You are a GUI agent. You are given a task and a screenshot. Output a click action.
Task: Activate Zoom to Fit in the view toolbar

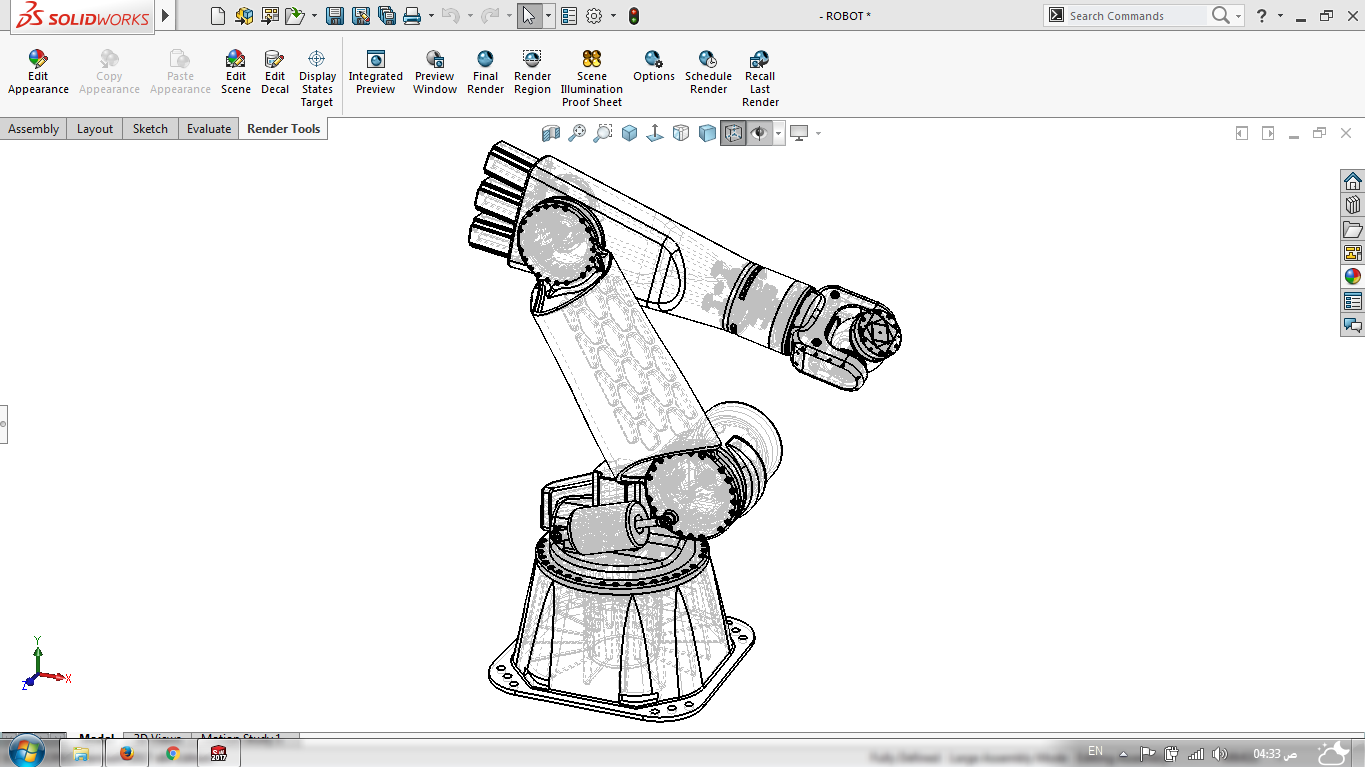click(576, 132)
